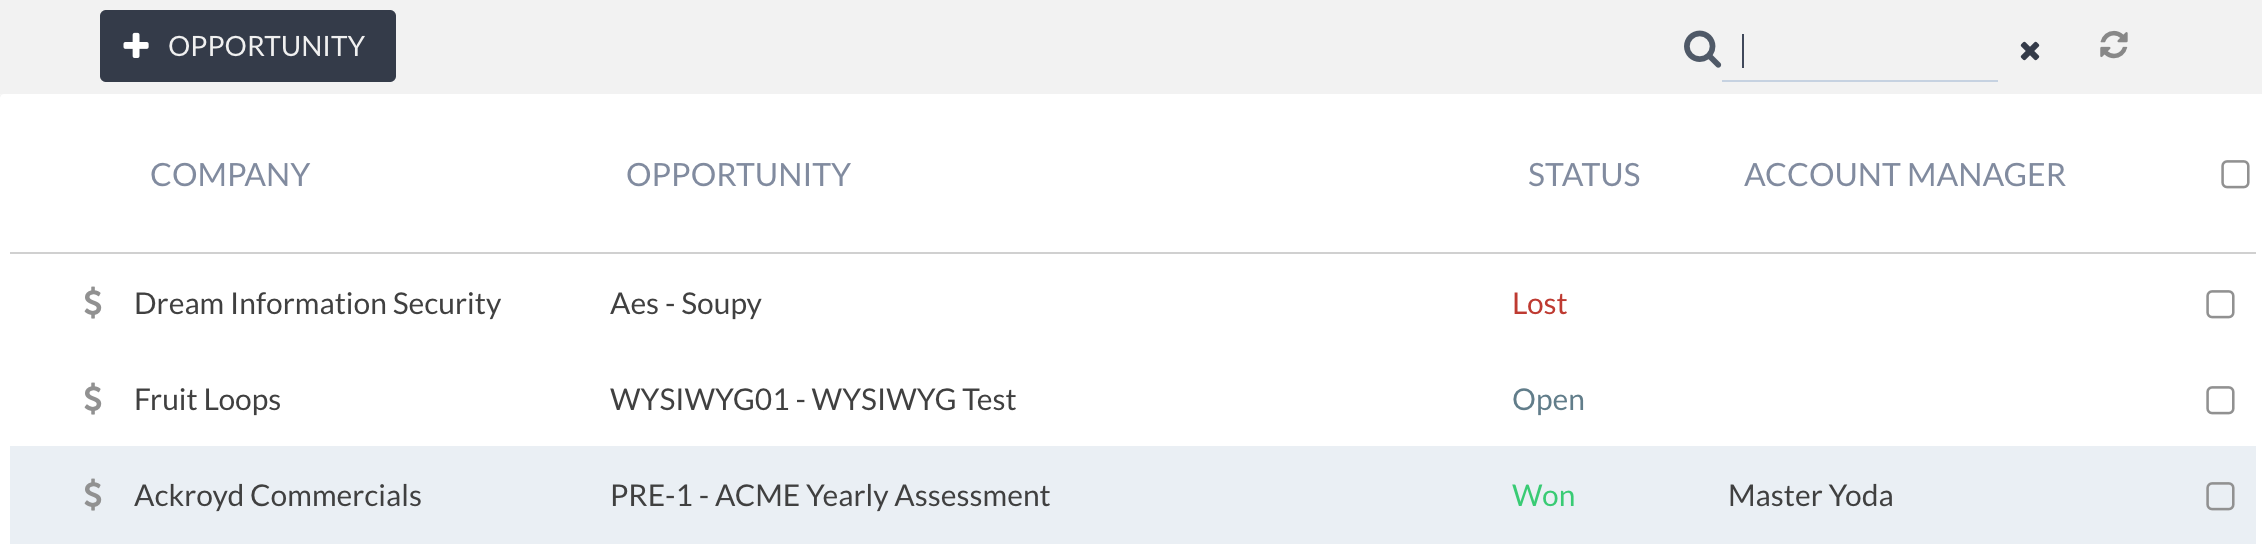Open WYSIWYG01 - WYSIWYG Test opportunity
The height and width of the screenshot is (552, 2262).
813,399
